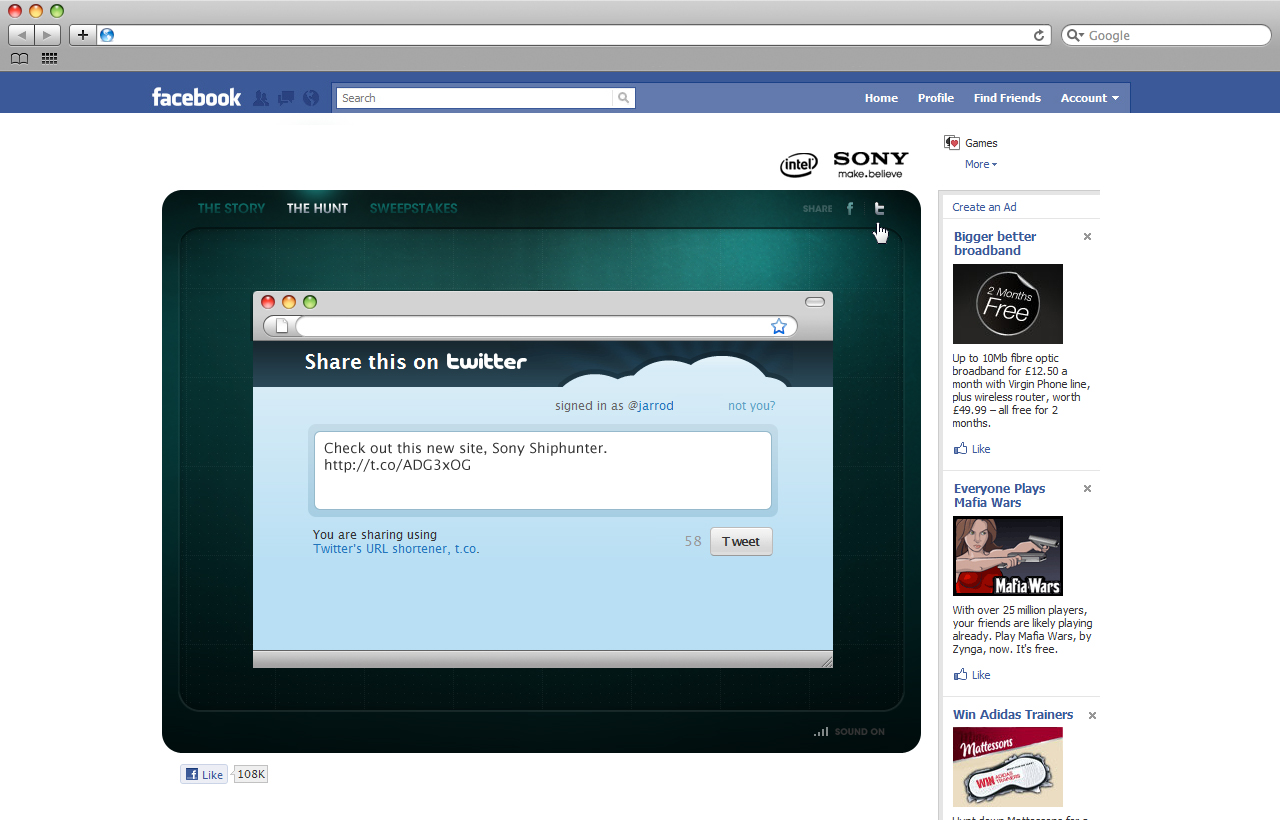
Task: Open the bookmarks book icon
Action: [x=19, y=59]
